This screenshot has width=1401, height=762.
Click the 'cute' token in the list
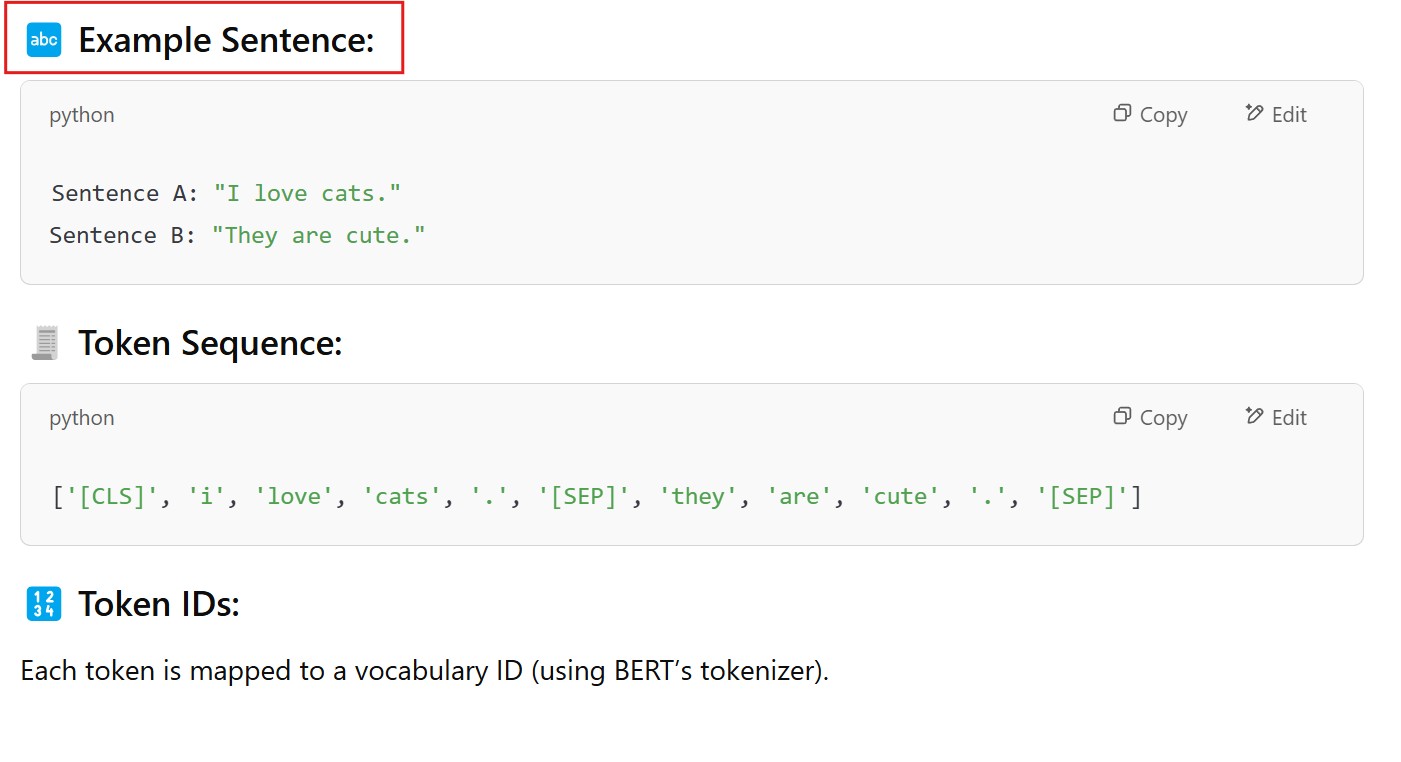900,497
